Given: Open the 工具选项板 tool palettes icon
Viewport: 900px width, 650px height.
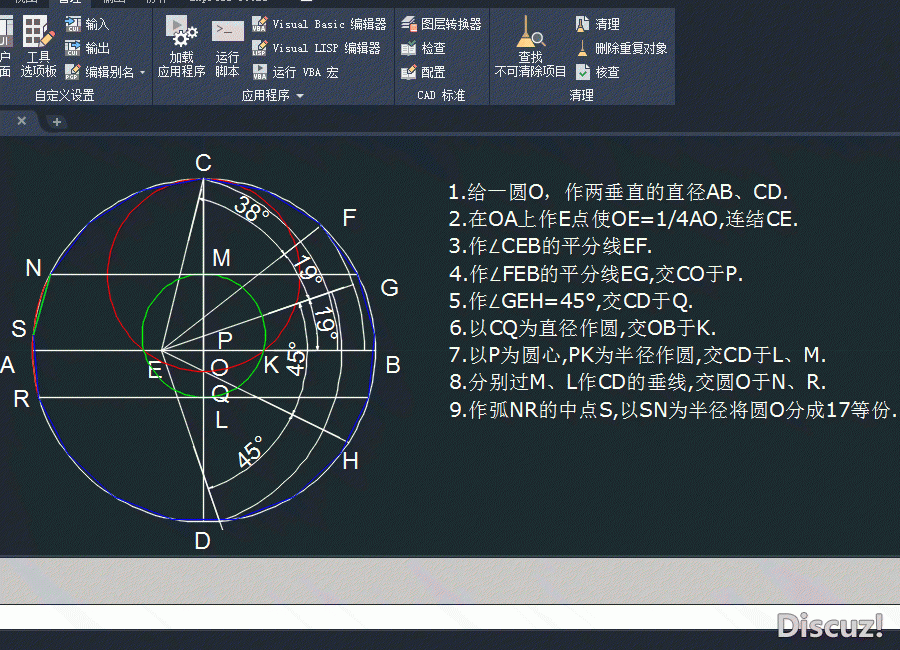Looking at the screenshot, I should pos(38,47).
